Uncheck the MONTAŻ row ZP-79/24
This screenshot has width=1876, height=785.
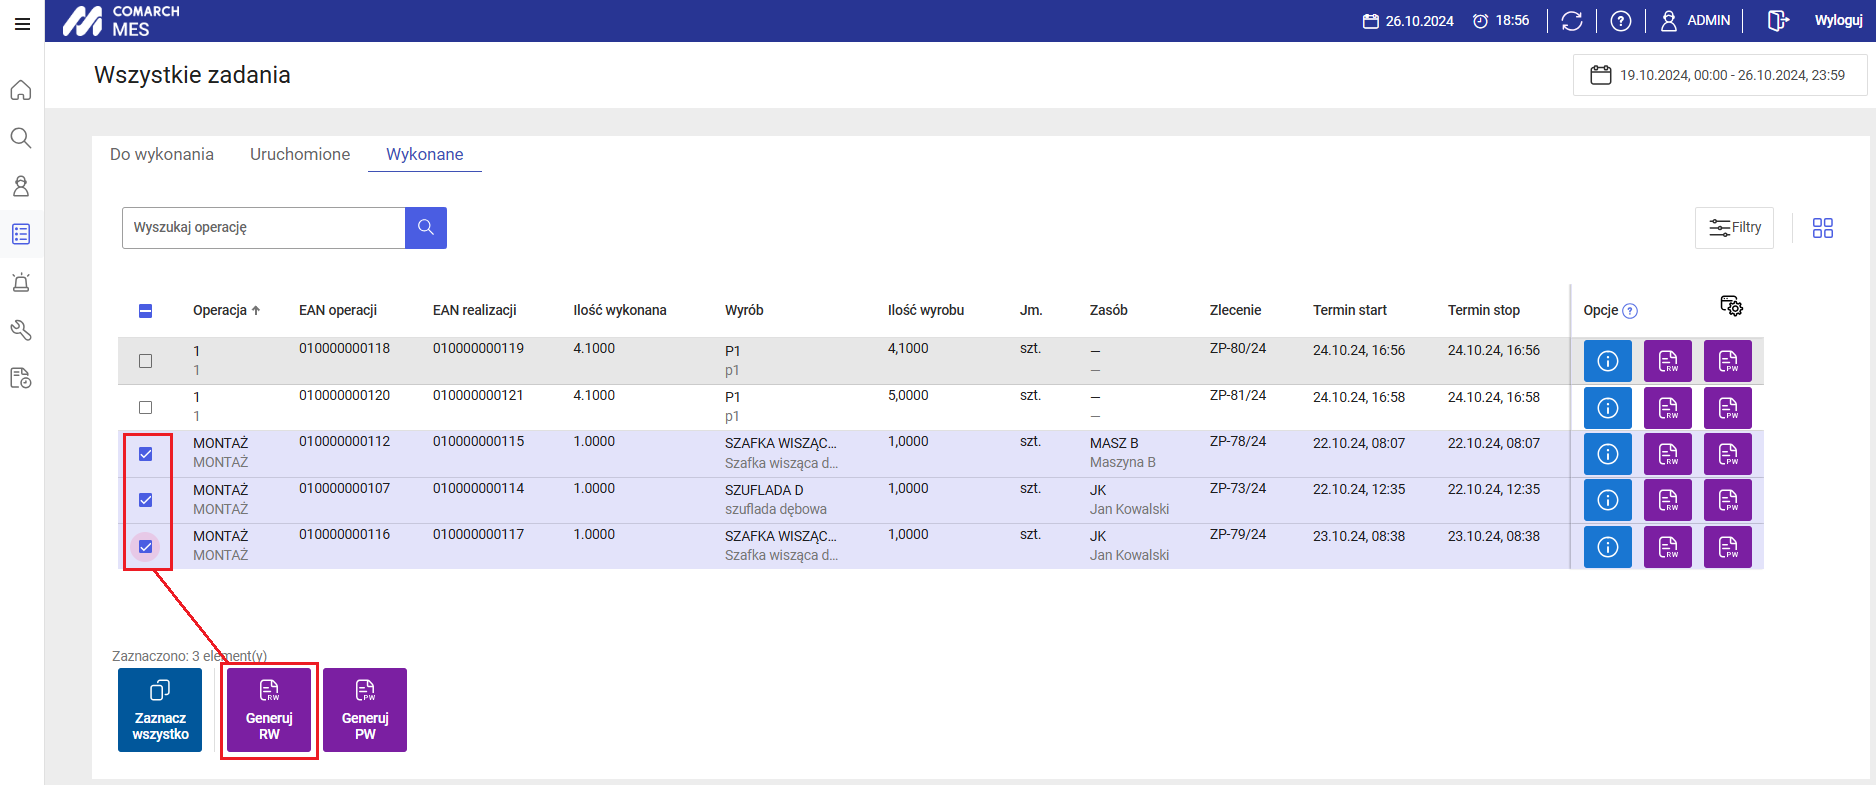point(145,546)
